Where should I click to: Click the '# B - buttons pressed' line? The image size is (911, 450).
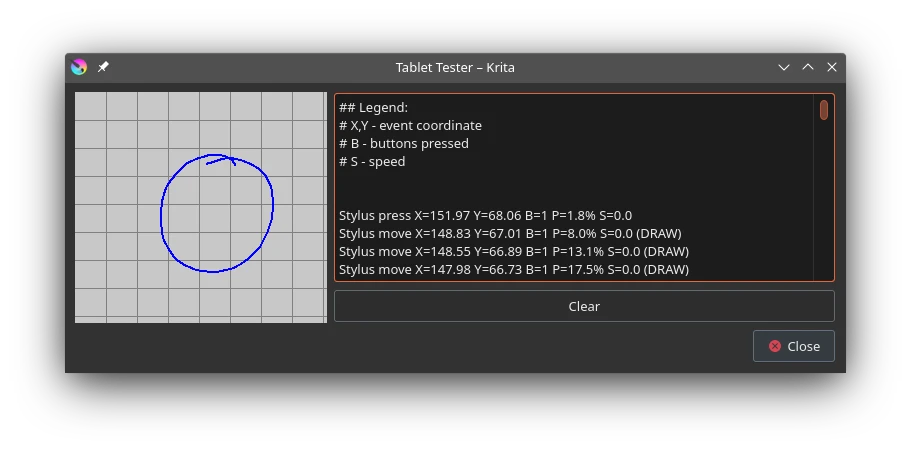coord(404,143)
